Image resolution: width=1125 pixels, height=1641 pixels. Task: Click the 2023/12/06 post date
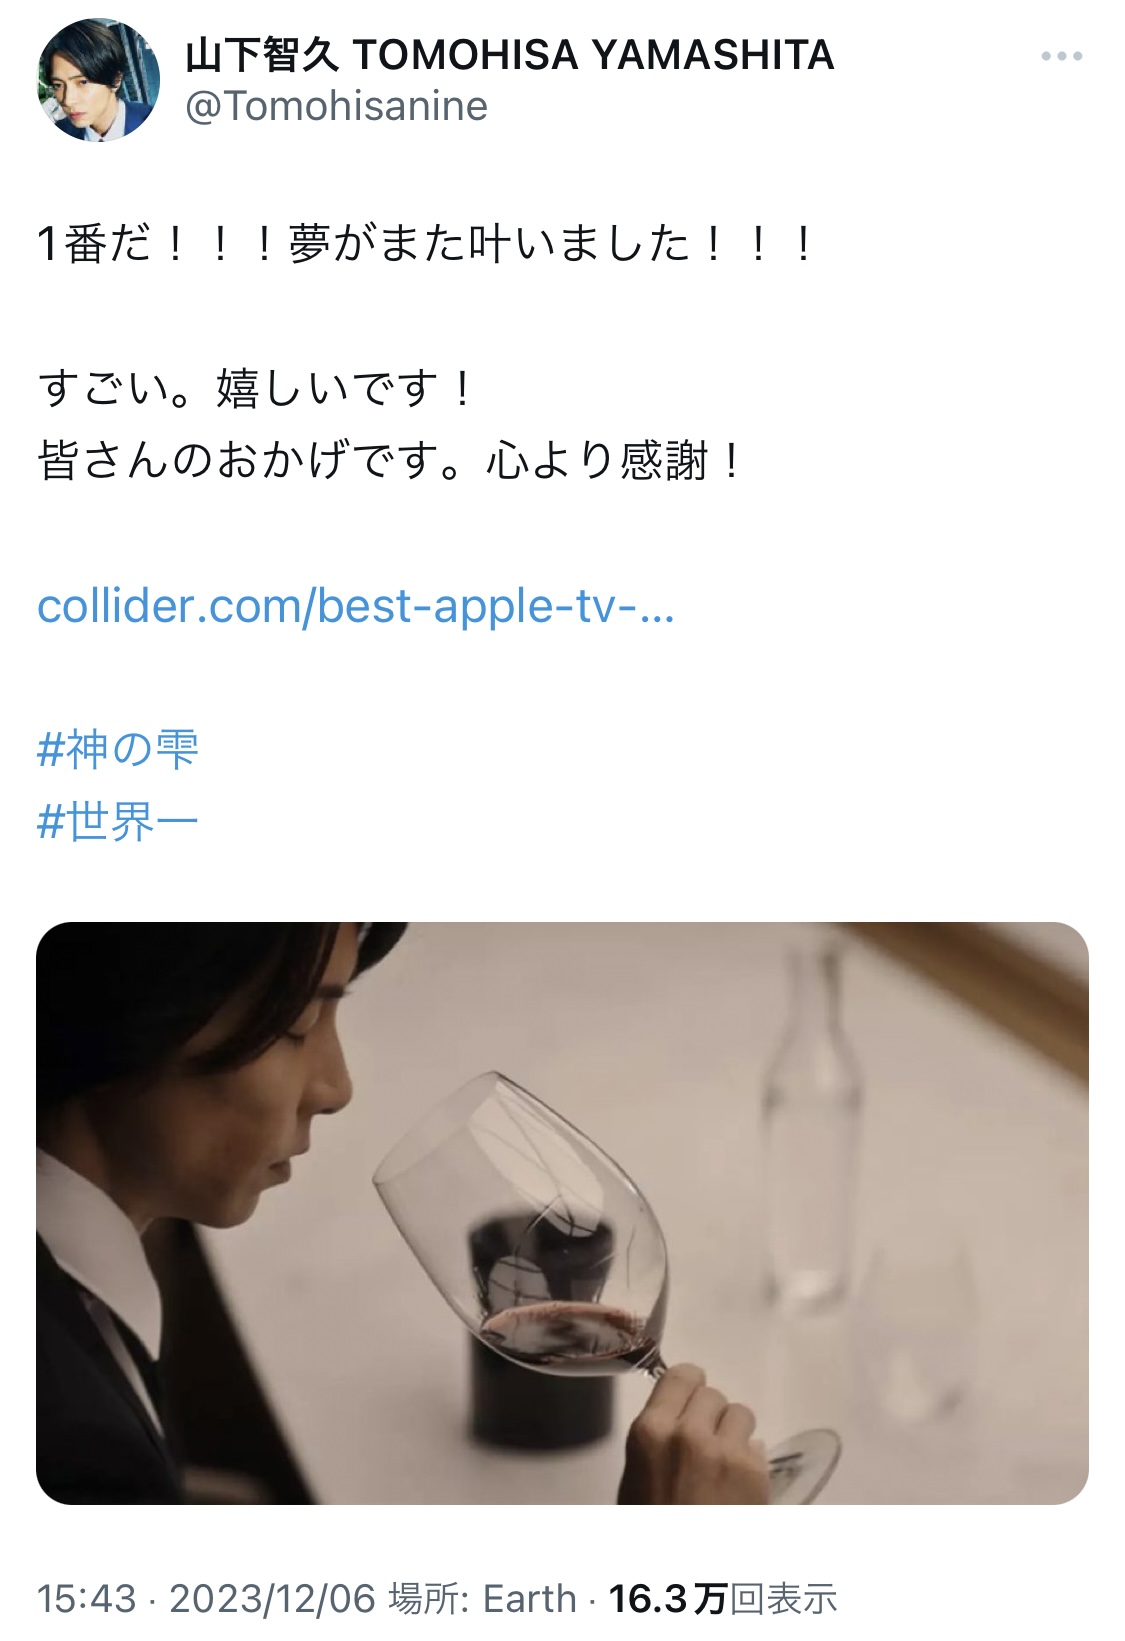point(272,1598)
